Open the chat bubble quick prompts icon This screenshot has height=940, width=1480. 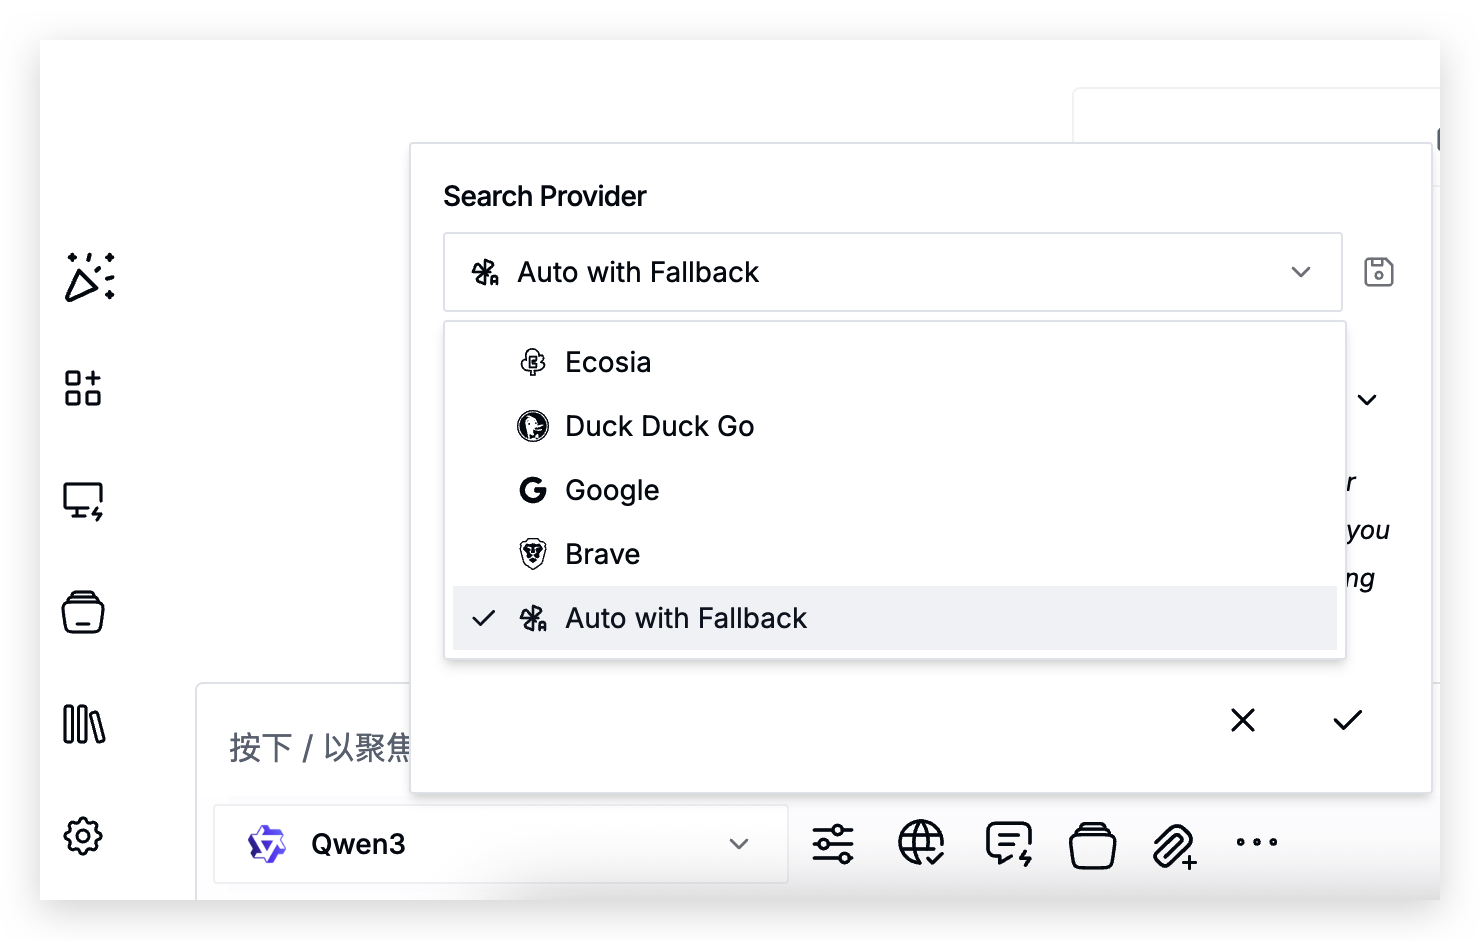point(1009,843)
